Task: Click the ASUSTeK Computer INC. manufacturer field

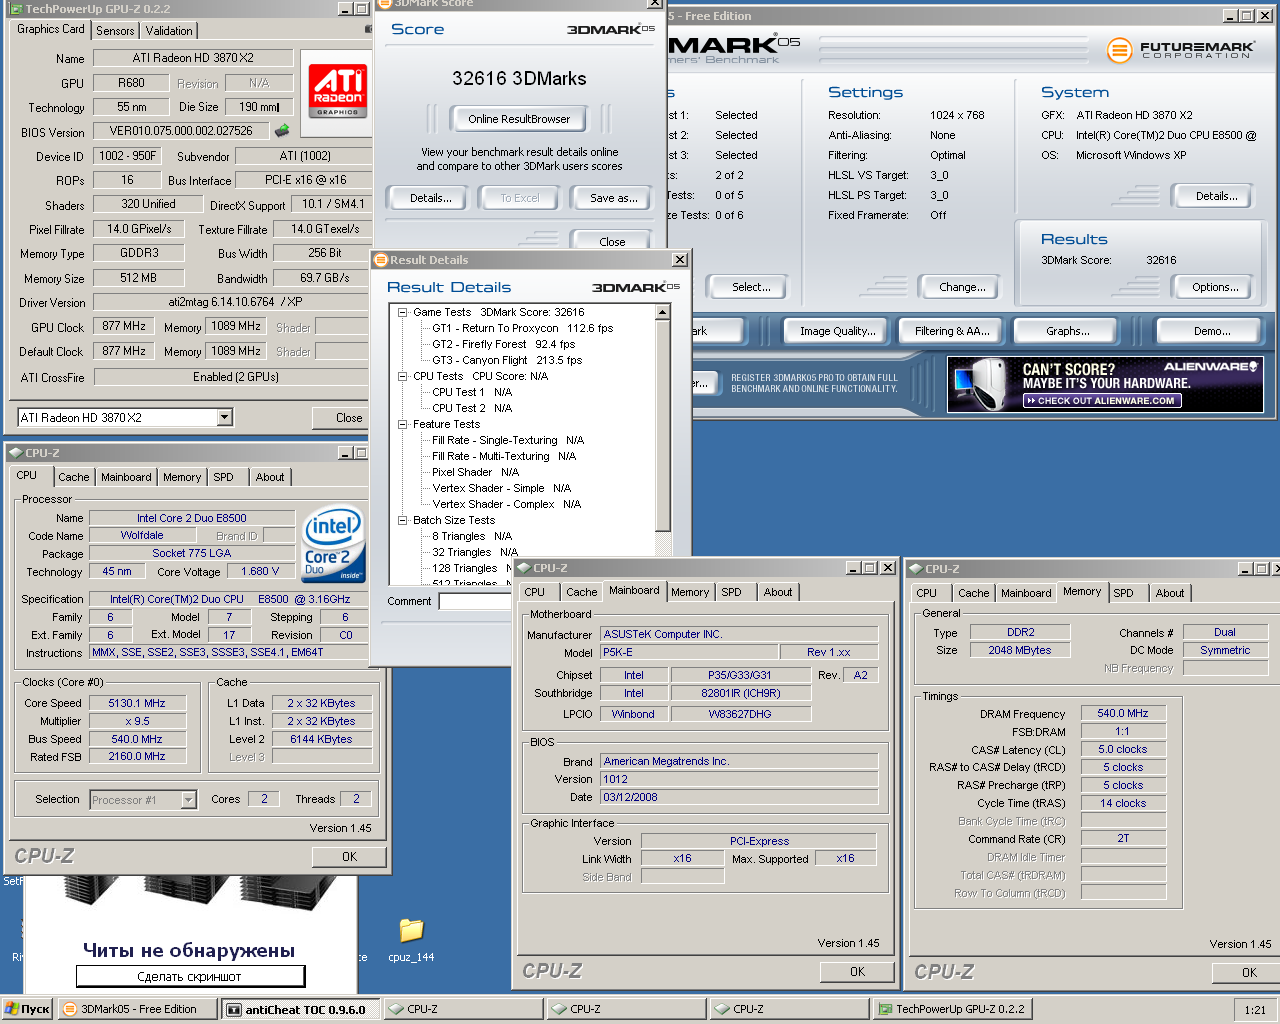Action: [739, 634]
